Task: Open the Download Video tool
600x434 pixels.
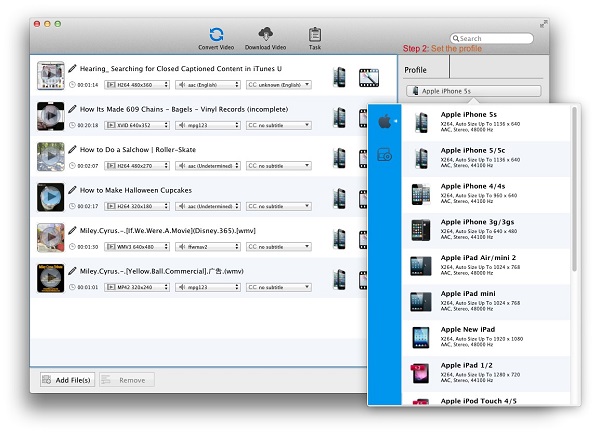Action: point(266,38)
